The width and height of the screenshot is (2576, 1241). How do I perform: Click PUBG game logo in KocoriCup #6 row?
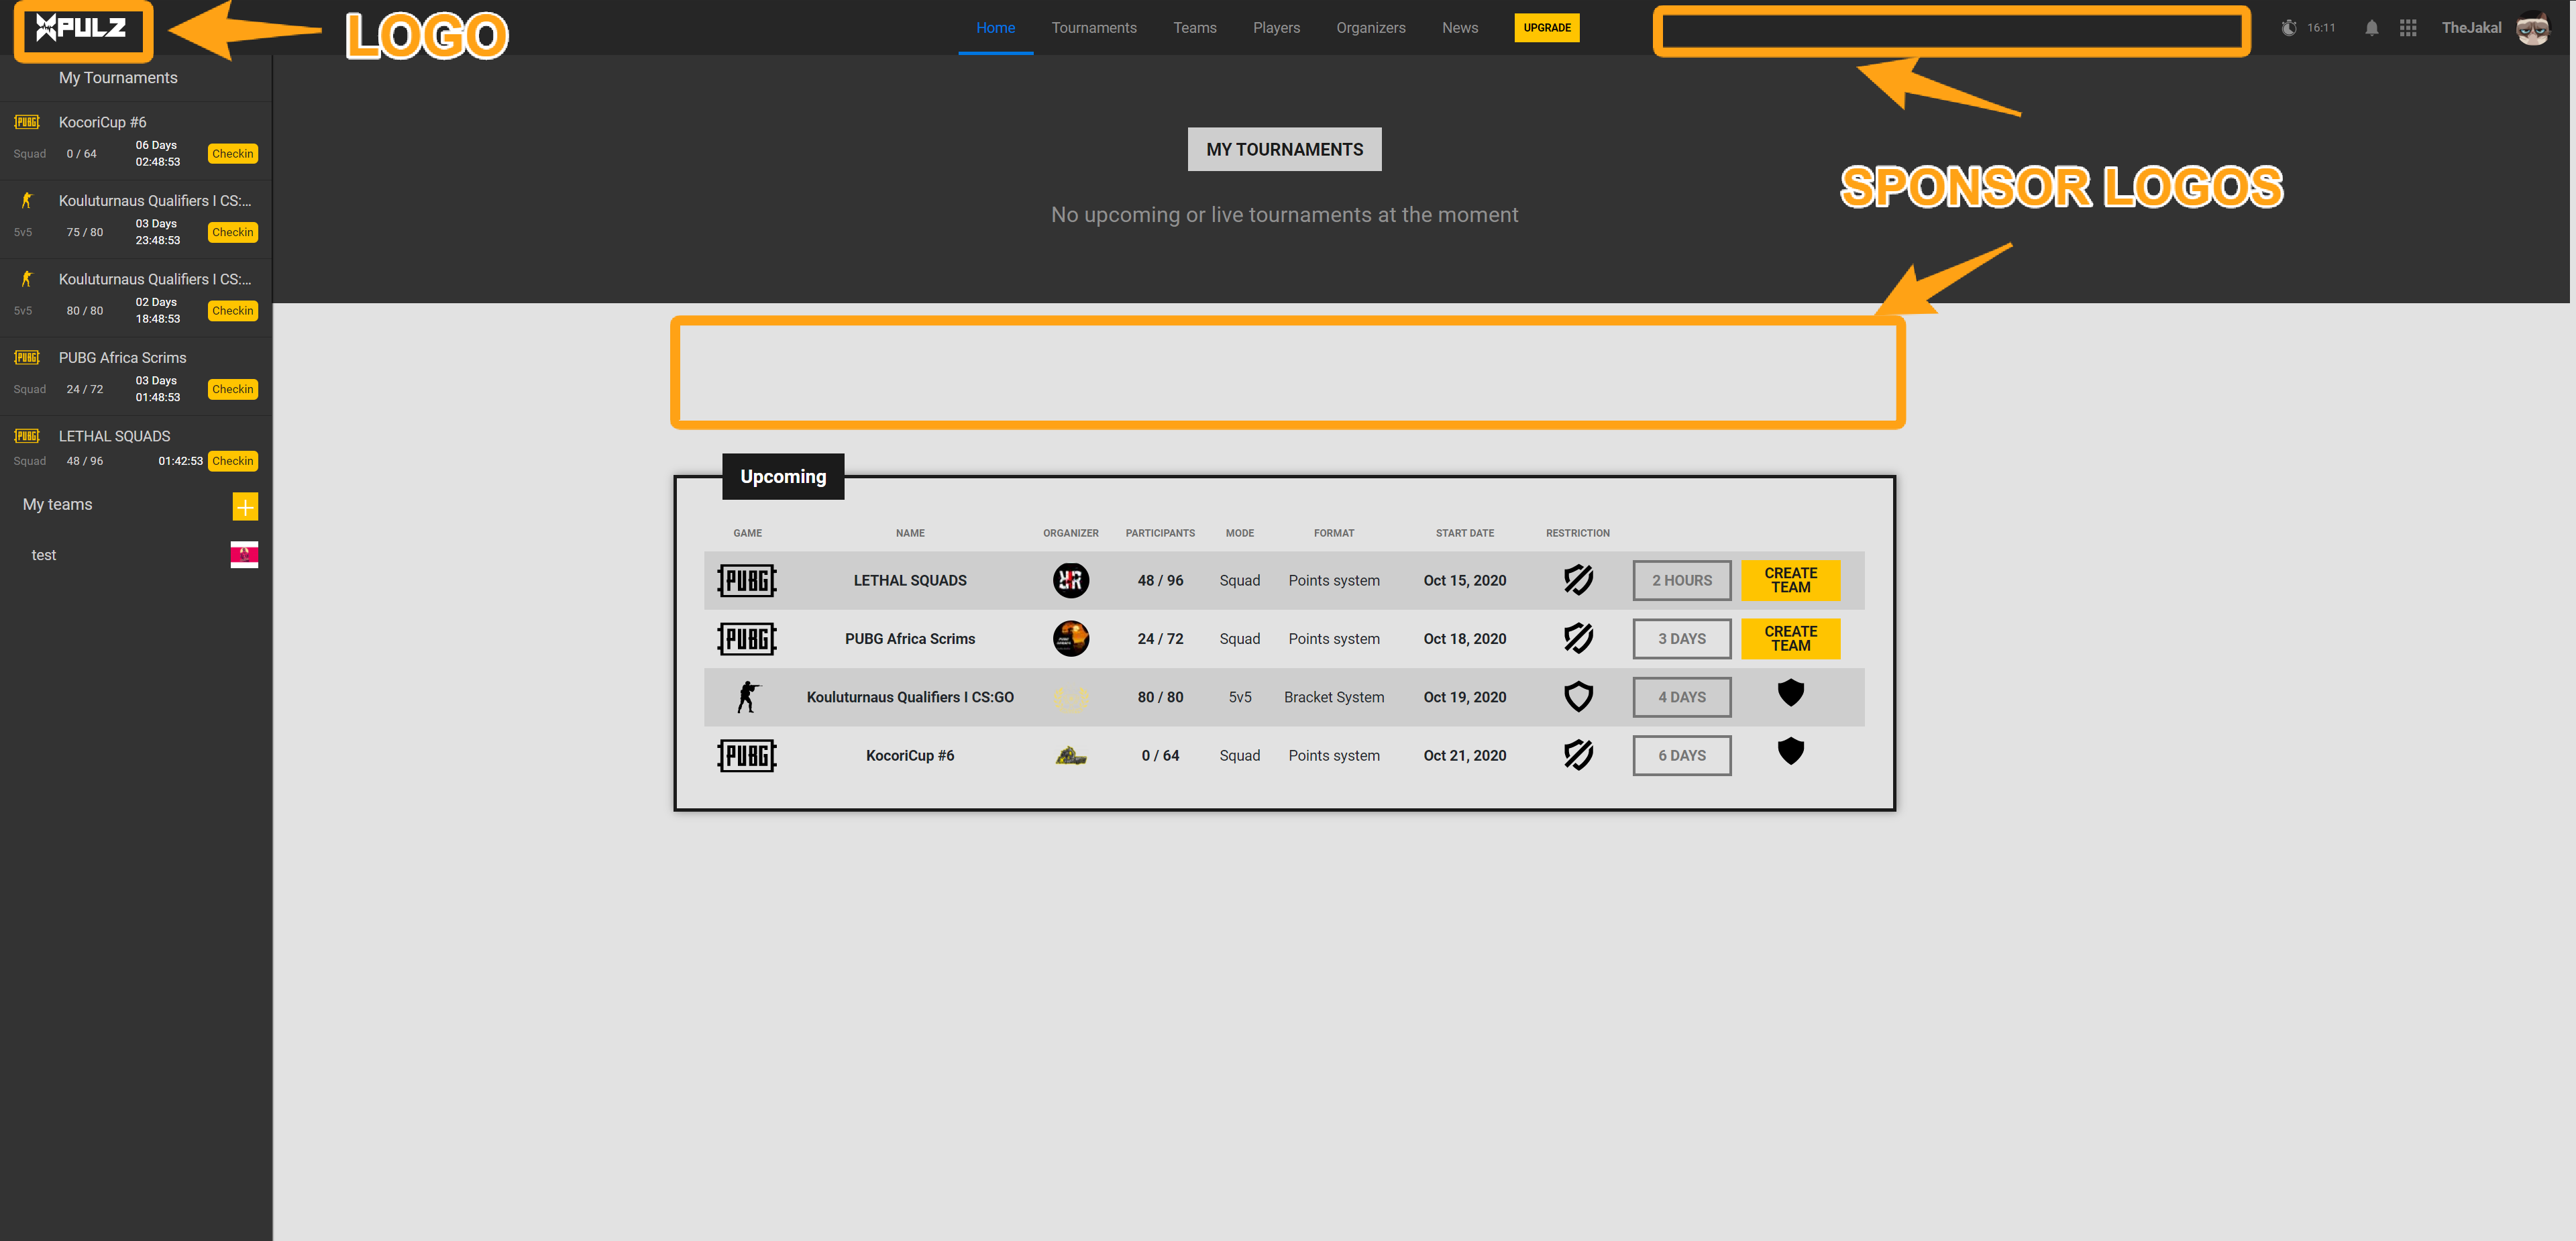tap(747, 755)
